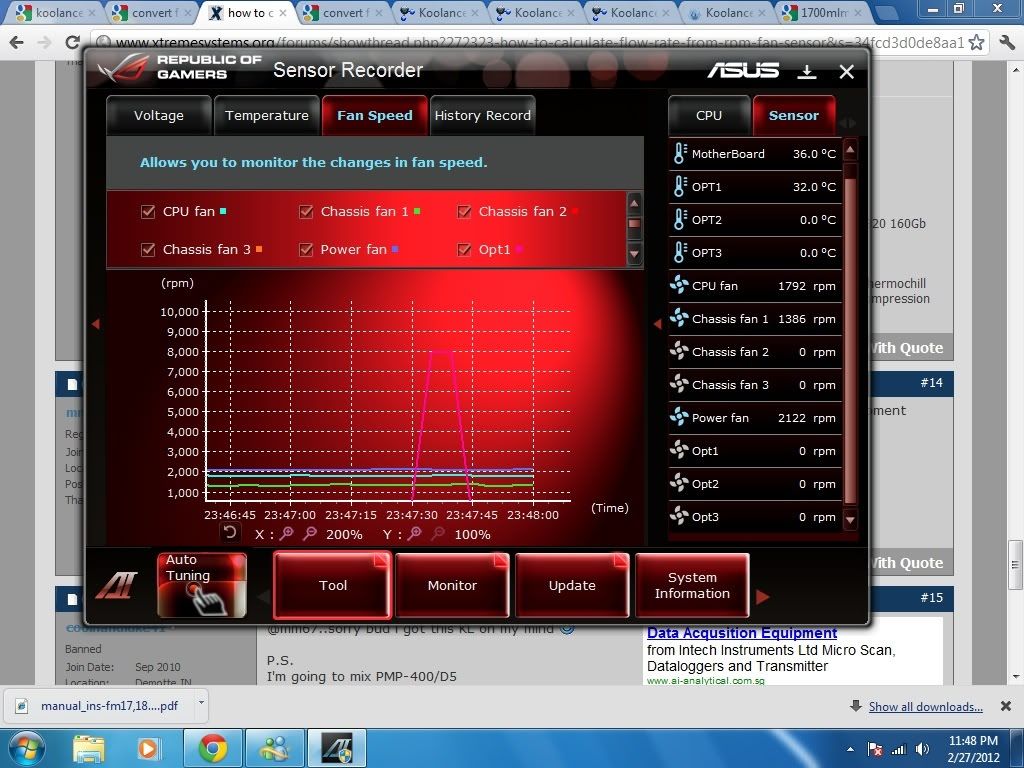Click the Monitor button
The height and width of the screenshot is (768, 1024).
pyautogui.click(x=452, y=586)
